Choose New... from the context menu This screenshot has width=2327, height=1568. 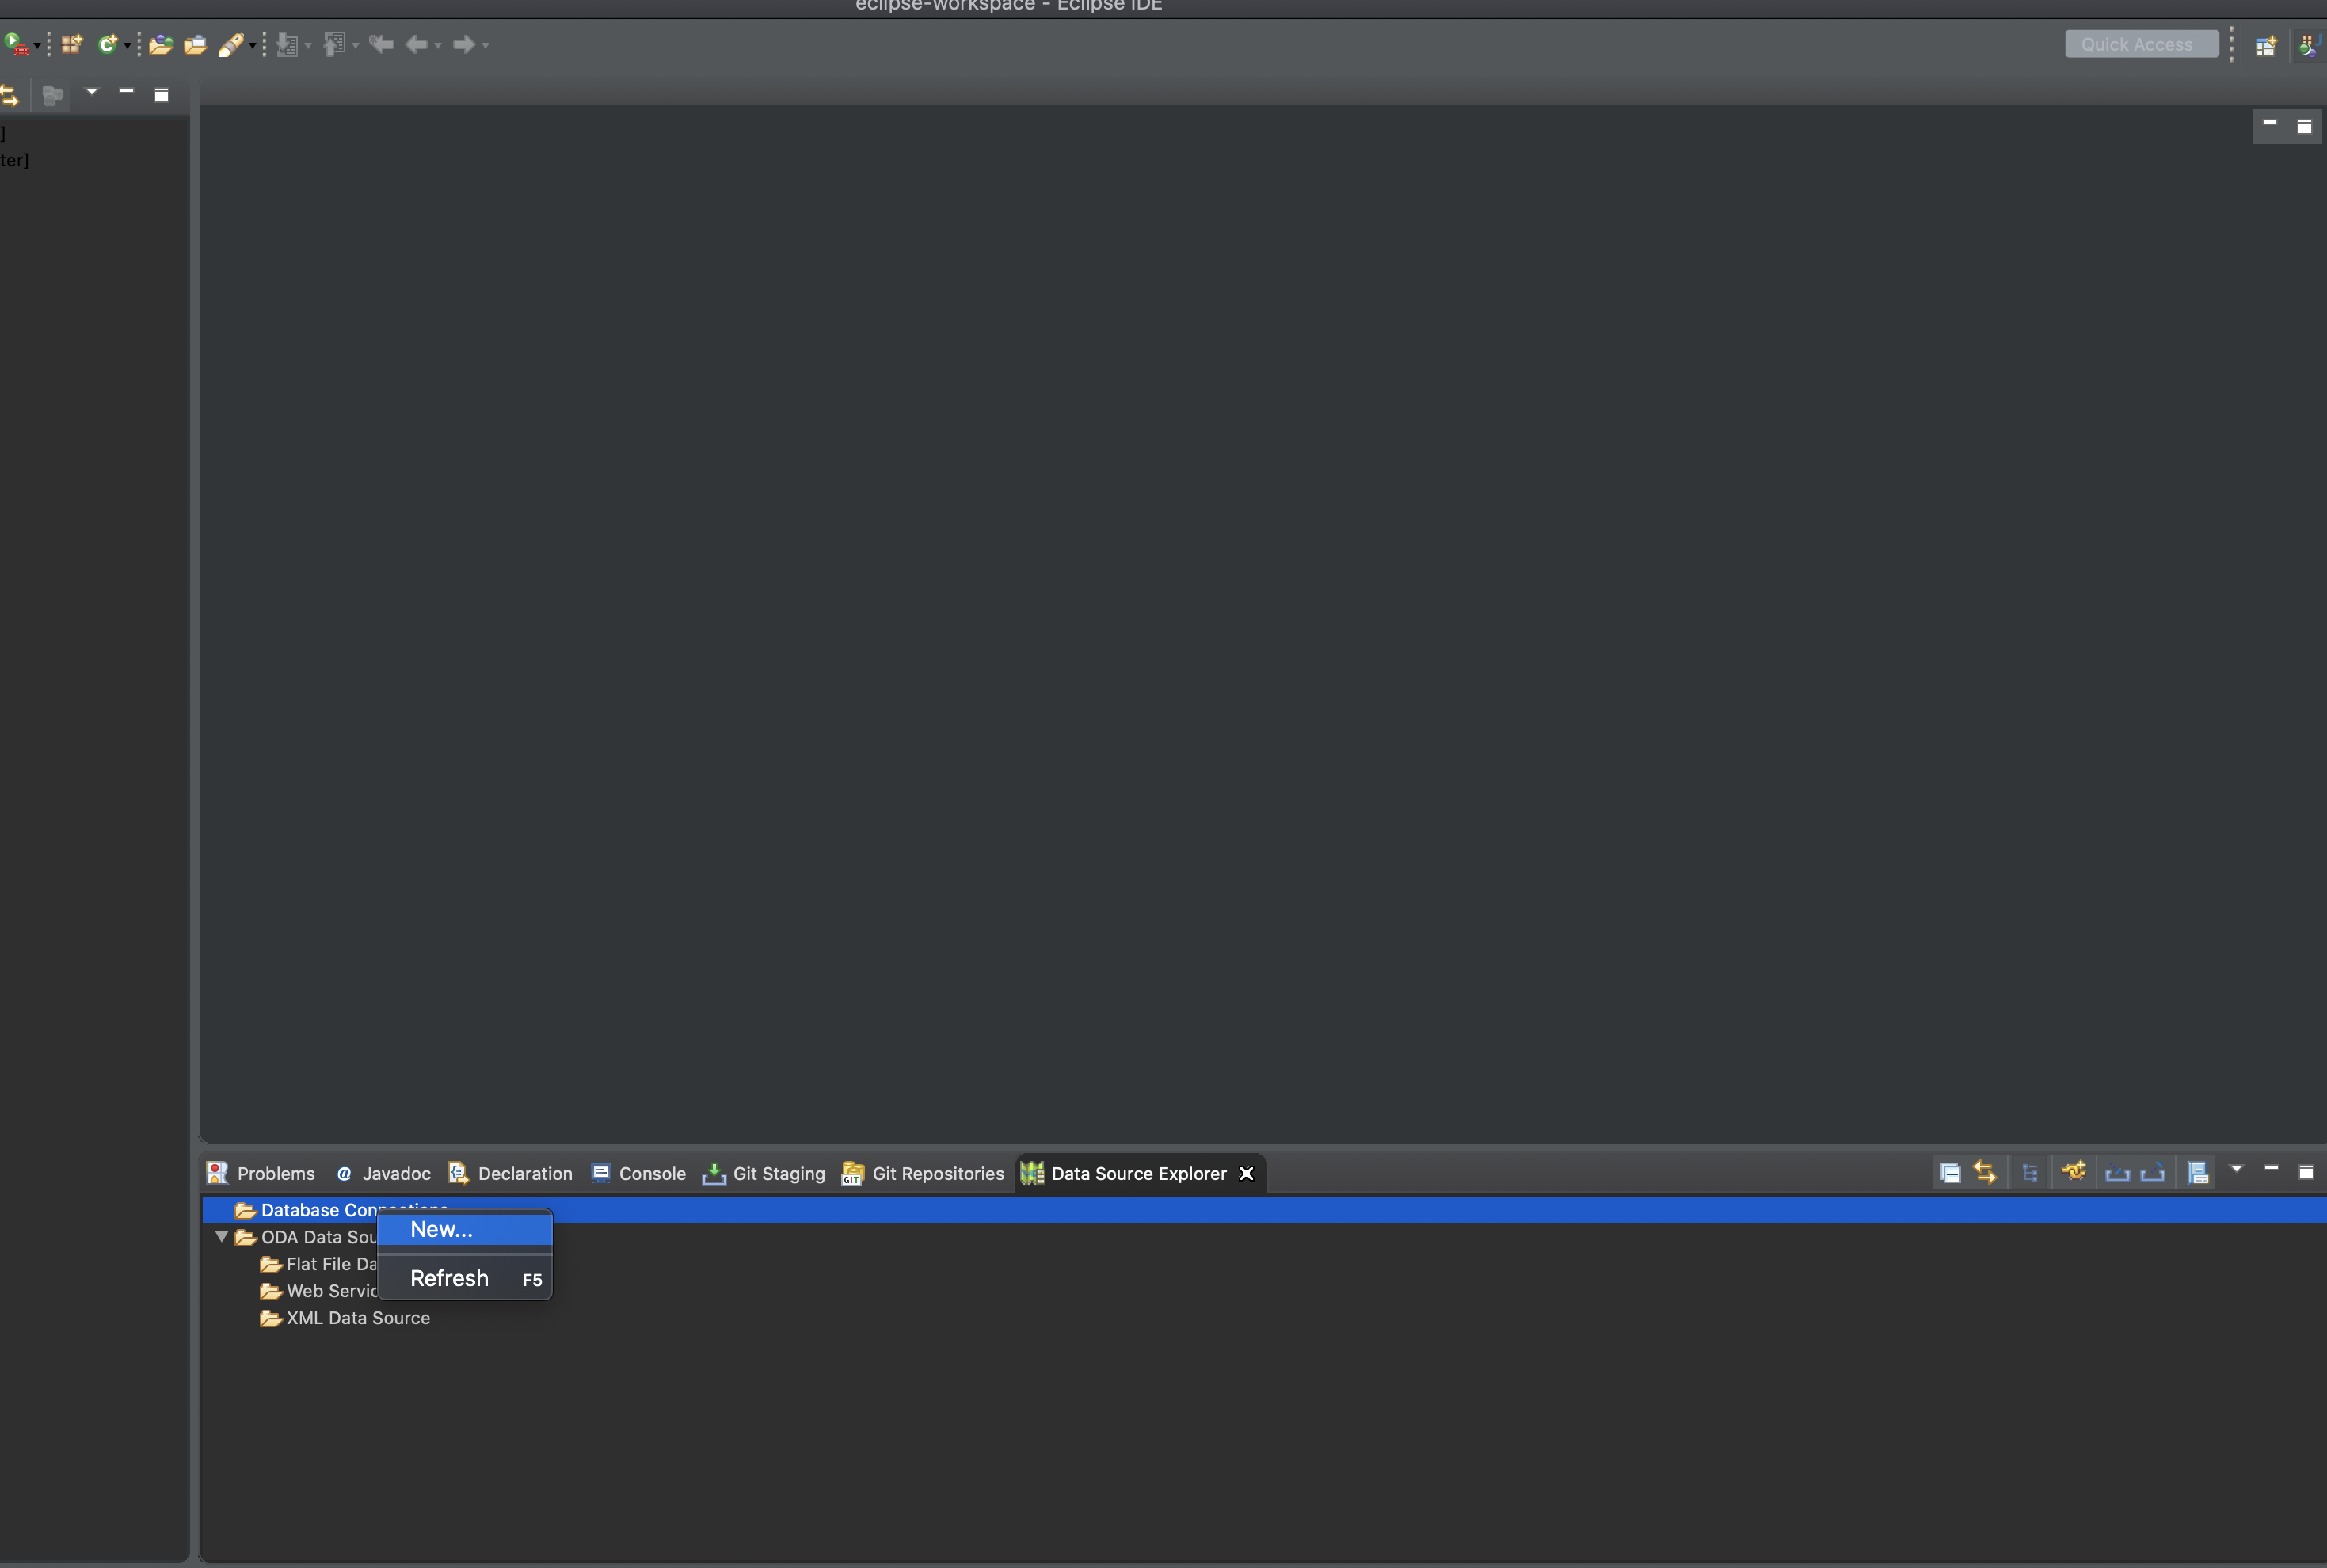tap(441, 1230)
